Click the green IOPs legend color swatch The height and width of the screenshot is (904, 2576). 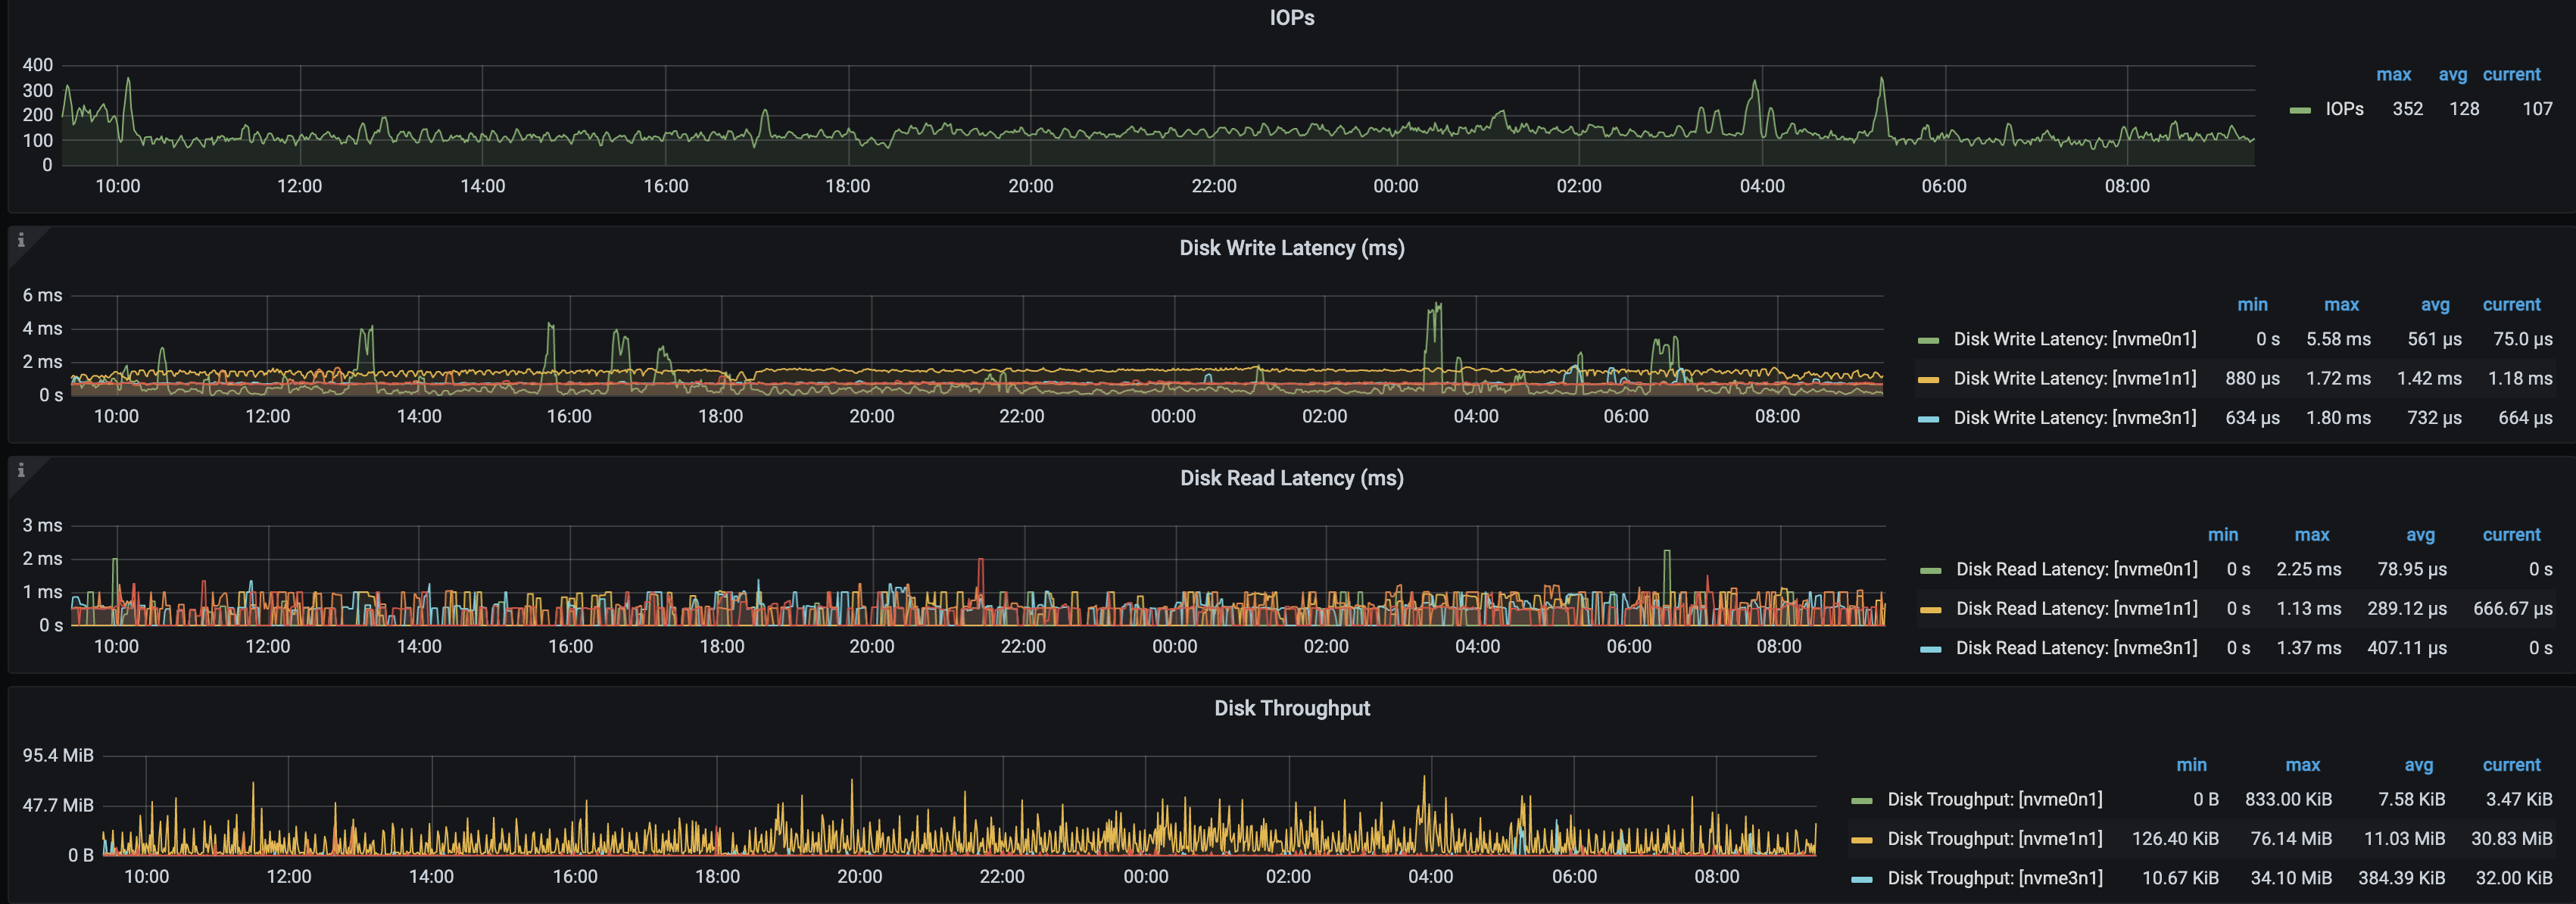(x=2299, y=110)
